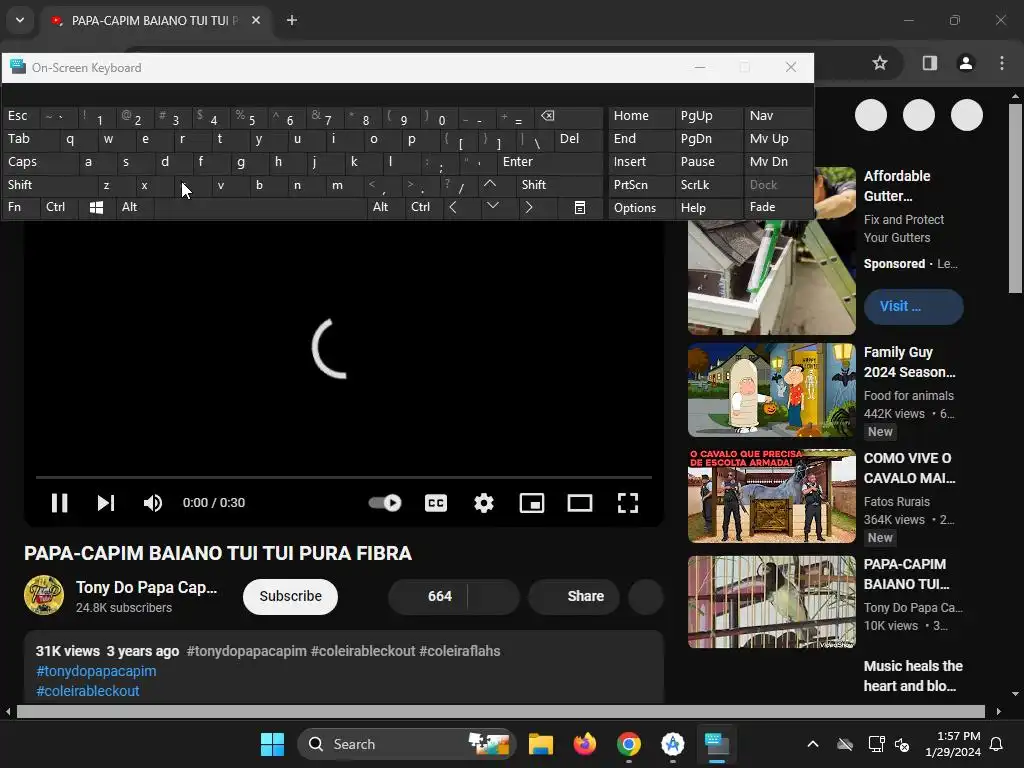Click space bar on On-Screen Keyboard
This screenshot has height=768, width=1024.
pos(260,208)
